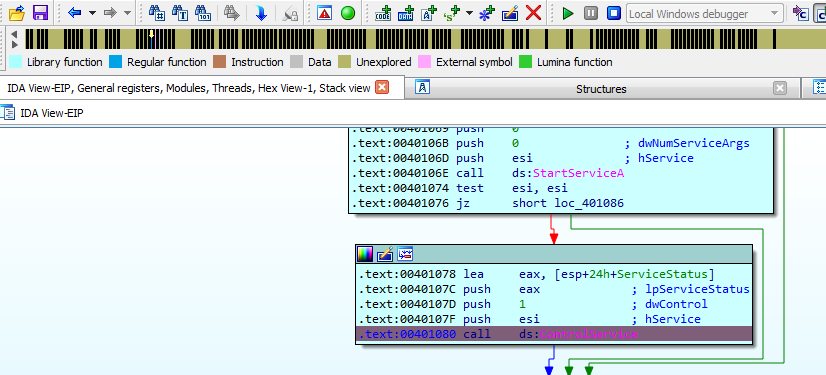Pause the process in debugger
Screen dimensions: 826x375
(x=591, y=13)
